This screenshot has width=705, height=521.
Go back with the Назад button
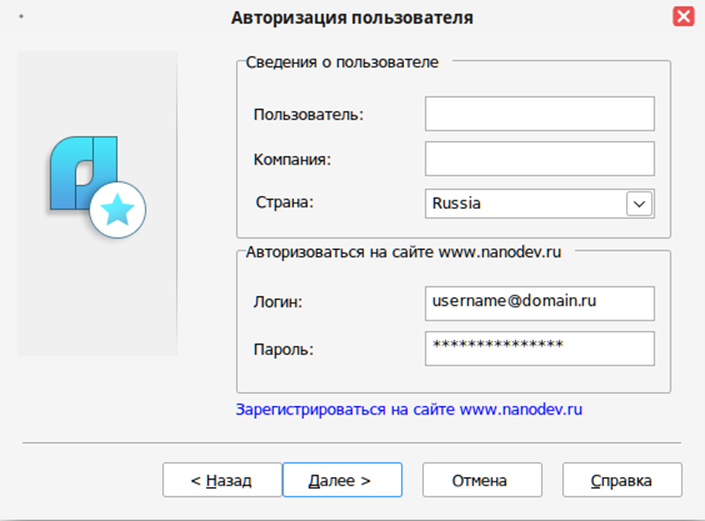[x=222, y=480]
